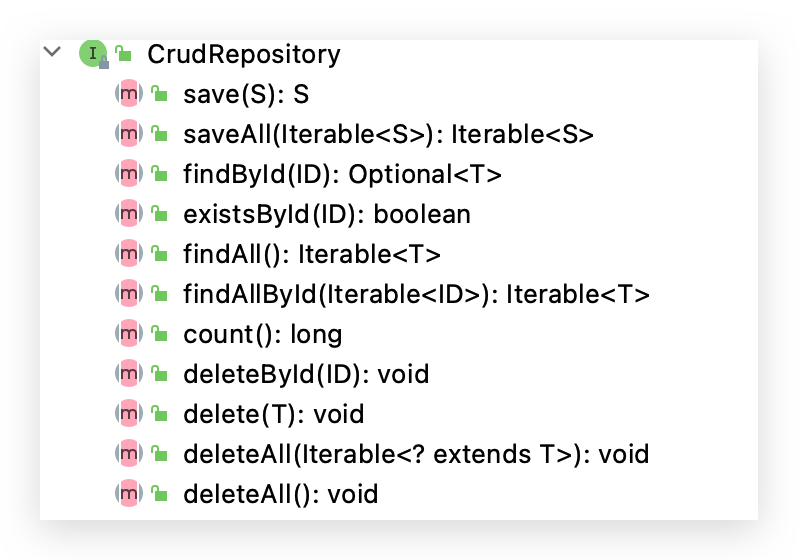
Task: Click the method icon beside save(S)
Action: coord(130,94)
